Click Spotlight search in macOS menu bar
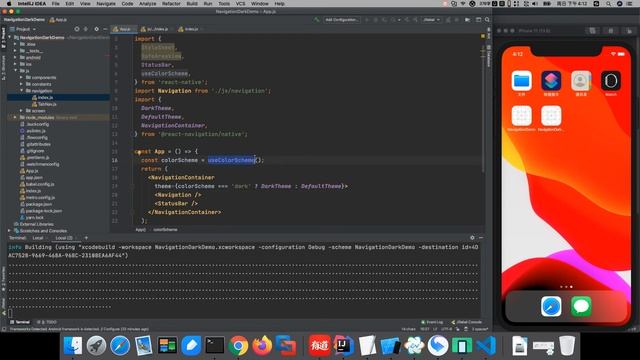640x360 pixels. pos(608,4)
